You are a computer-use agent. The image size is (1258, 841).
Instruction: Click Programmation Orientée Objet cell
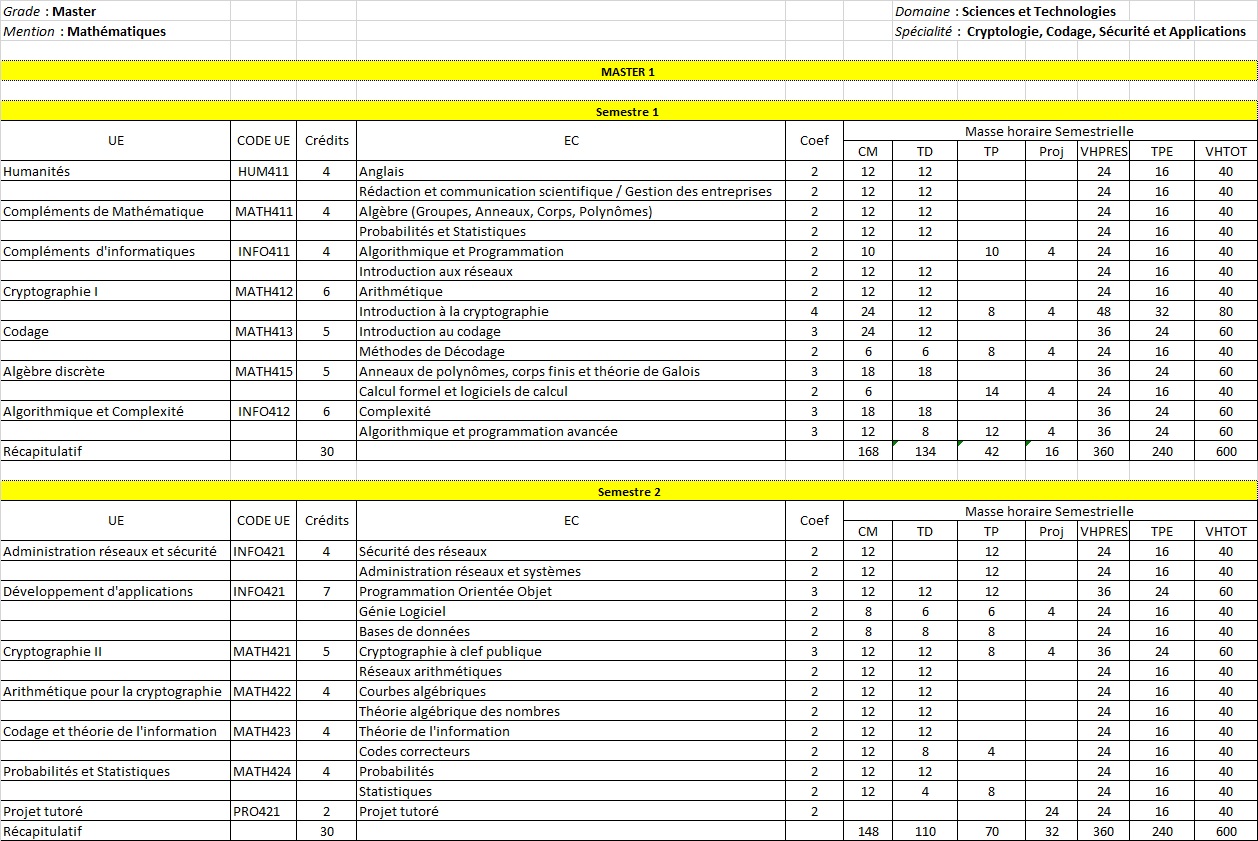pyautogui.click(x=571, y=591)
